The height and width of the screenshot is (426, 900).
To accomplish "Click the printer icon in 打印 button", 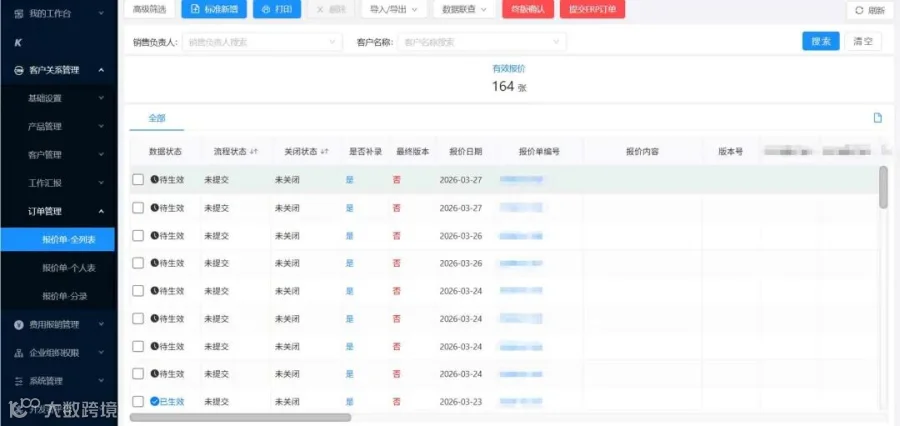I will click(x=266, y=9).
